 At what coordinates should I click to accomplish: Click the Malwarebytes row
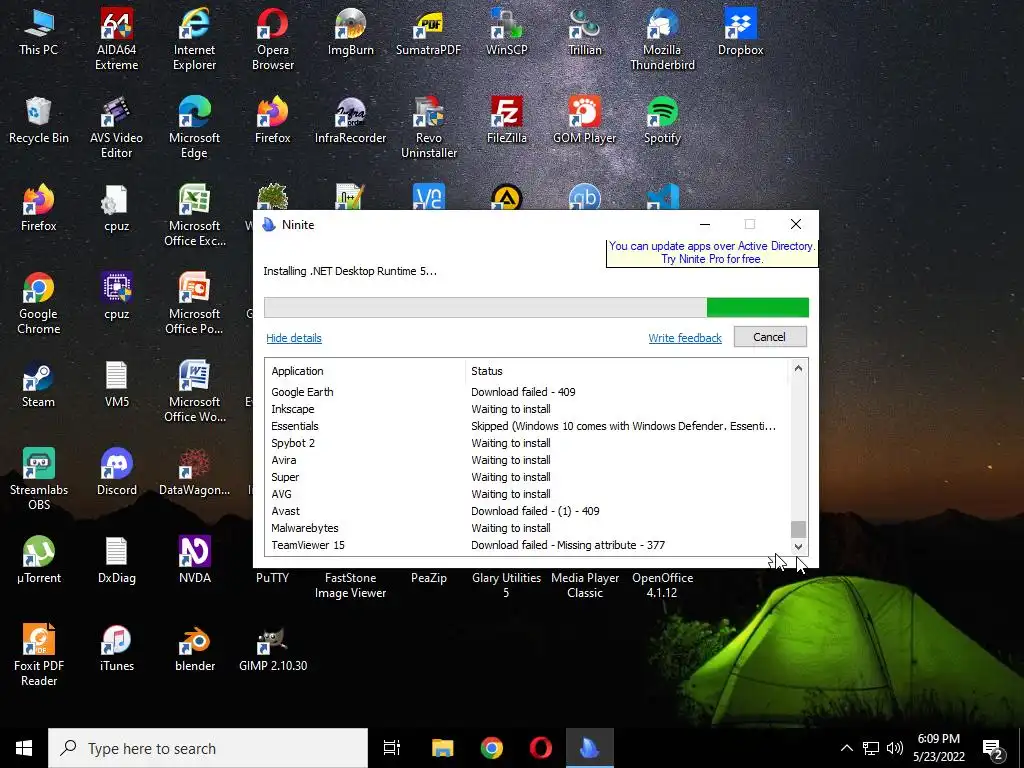(528, 528)
